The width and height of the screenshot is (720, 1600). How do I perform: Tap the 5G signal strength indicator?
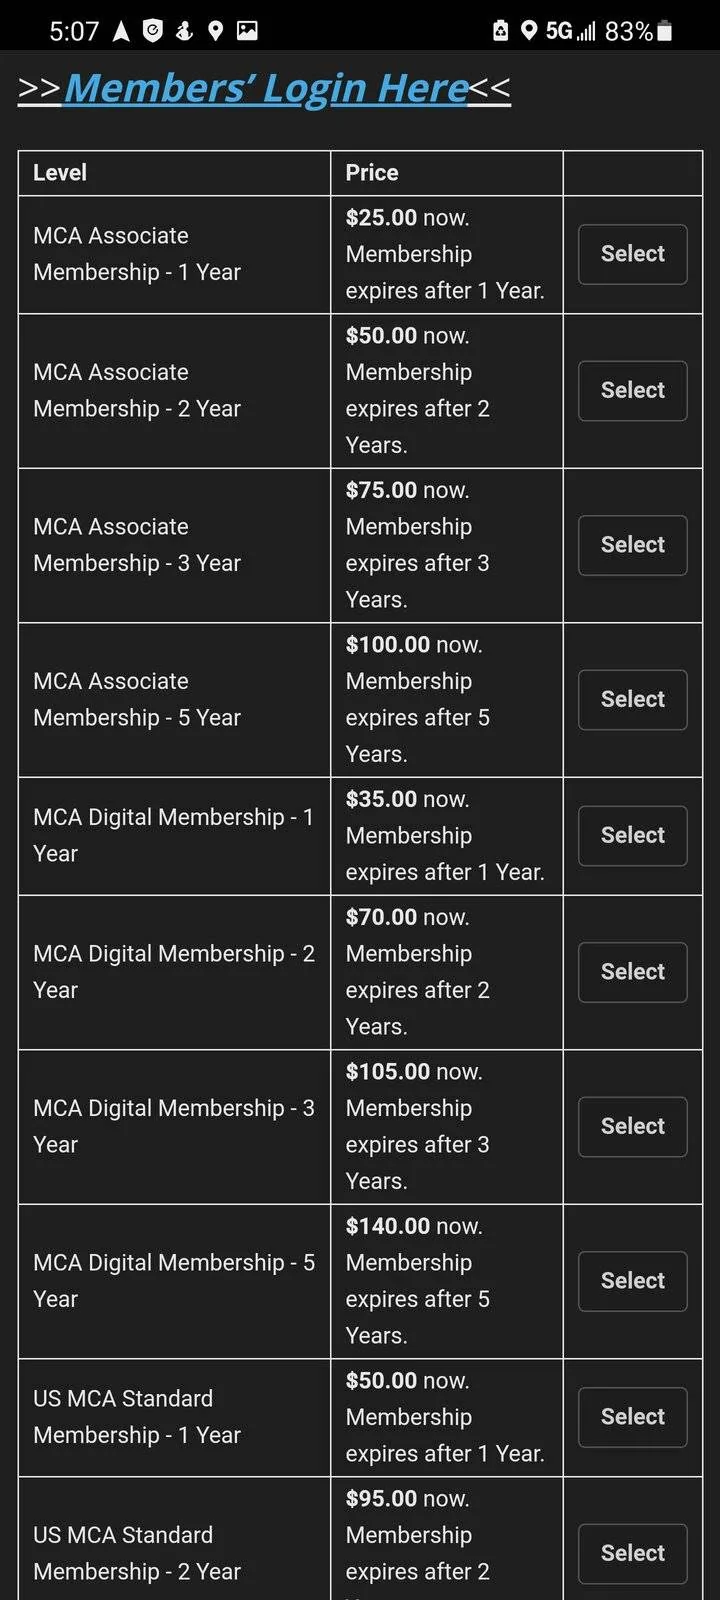click(571, 31)
